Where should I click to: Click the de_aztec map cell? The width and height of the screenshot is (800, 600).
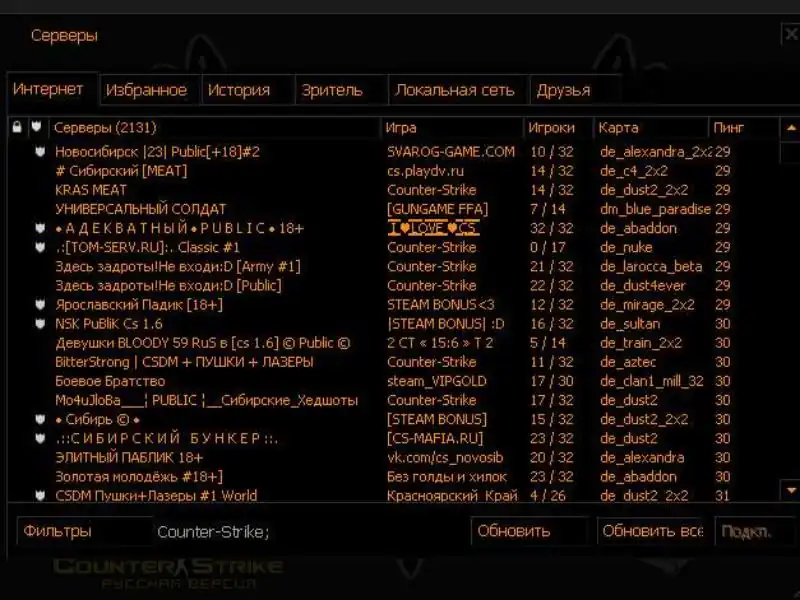tap(628, 362)
